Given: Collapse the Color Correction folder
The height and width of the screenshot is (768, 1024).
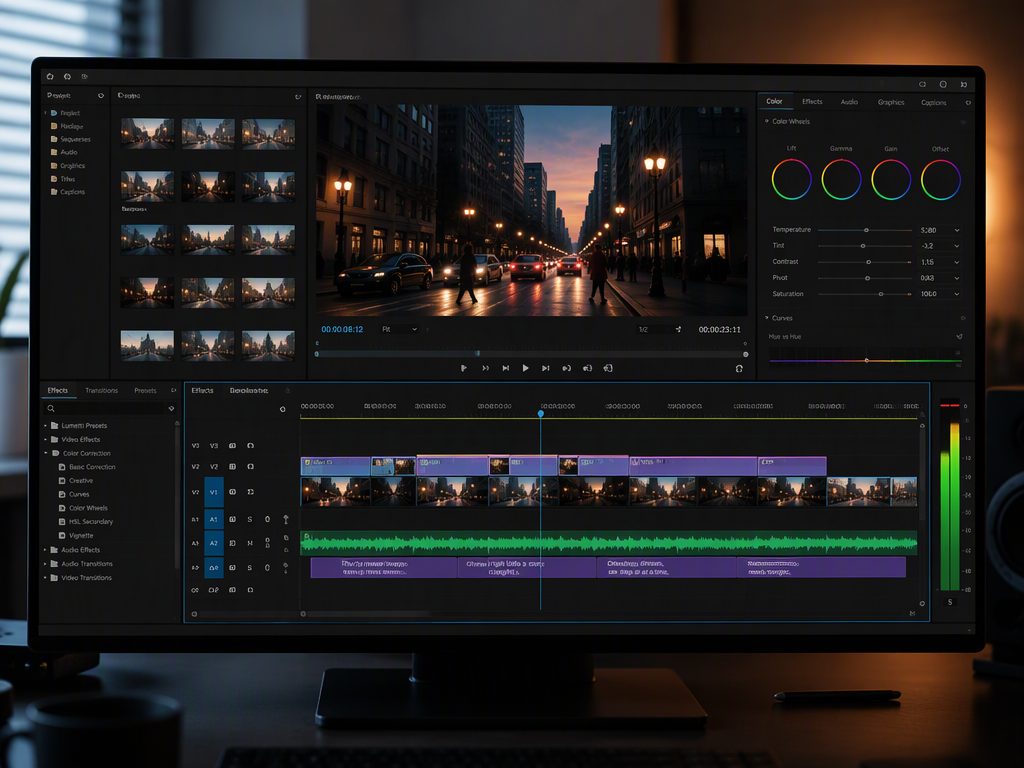Looking at the screenshot, I should [46, 453].
